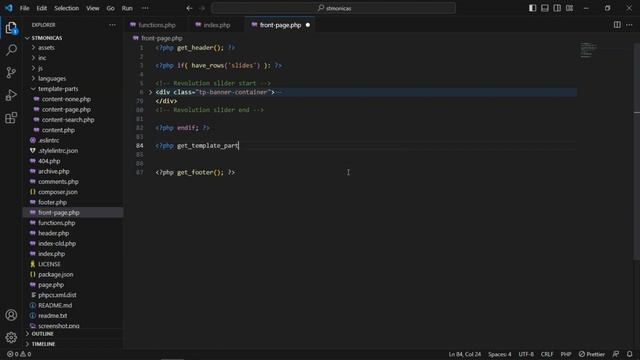Open the Explorer view in activity bar
The height and width of the screenshot is (360, 640).
point(11,28)
